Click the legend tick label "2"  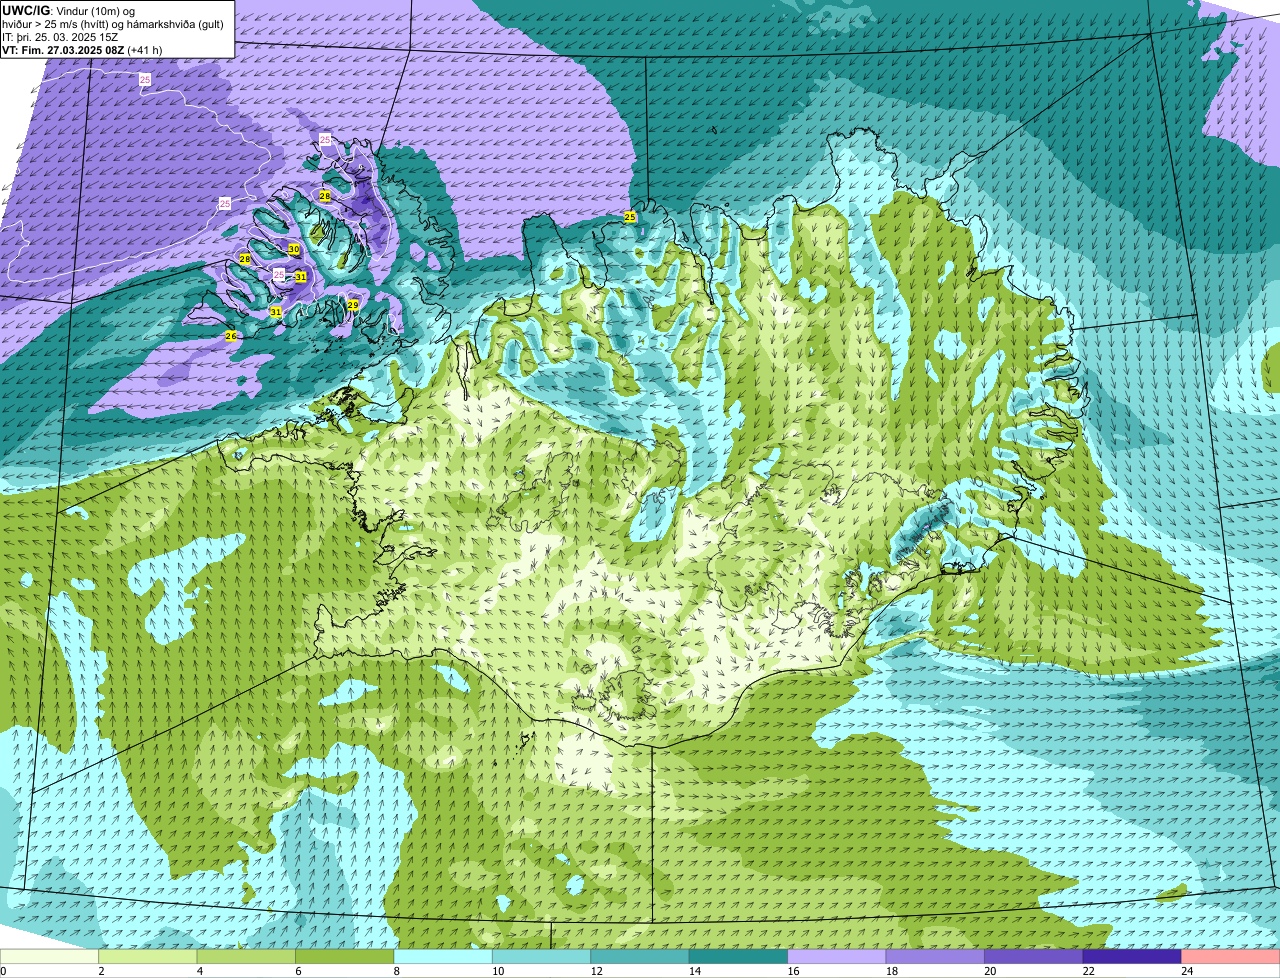coord(101,971)
